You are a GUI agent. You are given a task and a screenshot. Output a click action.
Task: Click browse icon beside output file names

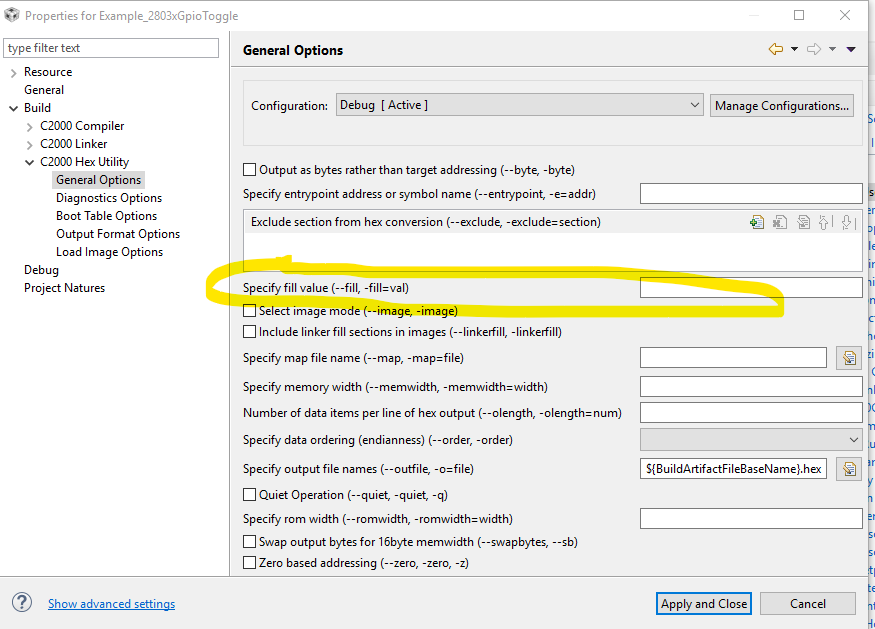tap(849, 468)
